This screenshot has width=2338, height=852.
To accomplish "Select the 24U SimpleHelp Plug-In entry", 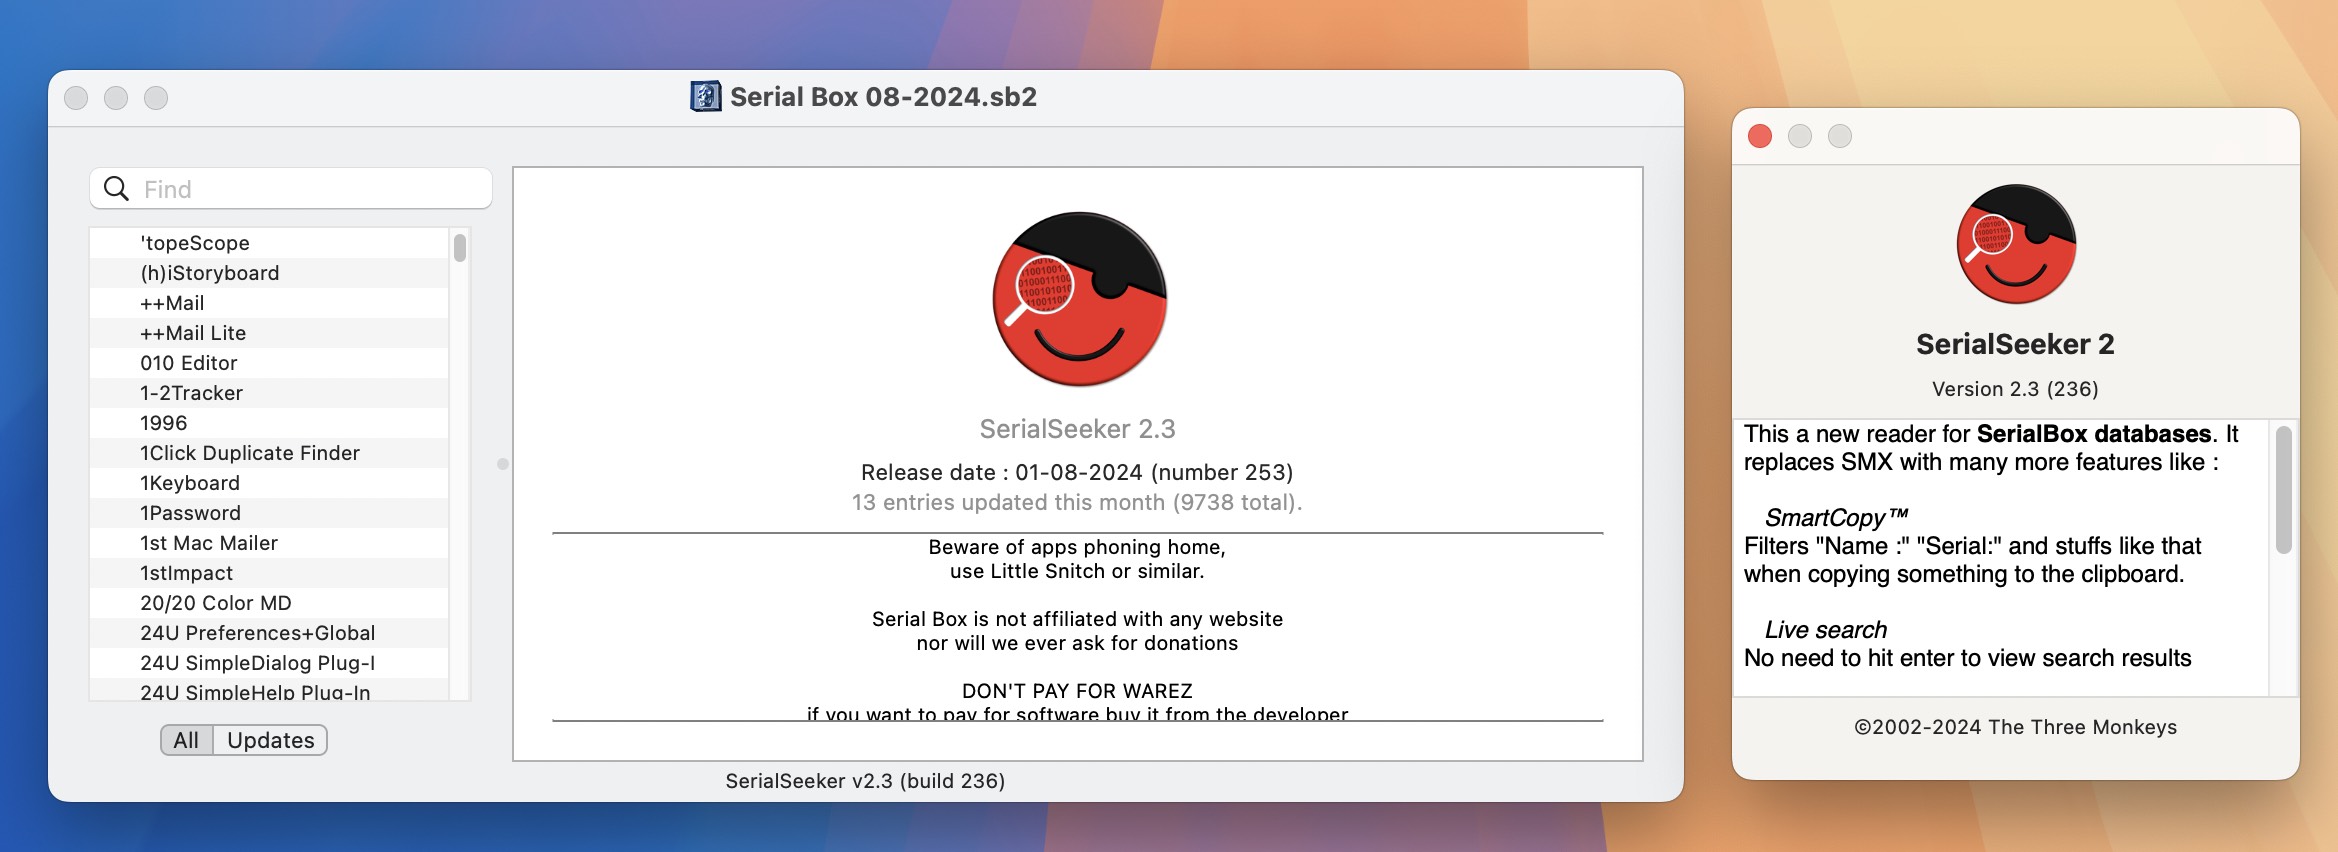I will tap(269, 690).
